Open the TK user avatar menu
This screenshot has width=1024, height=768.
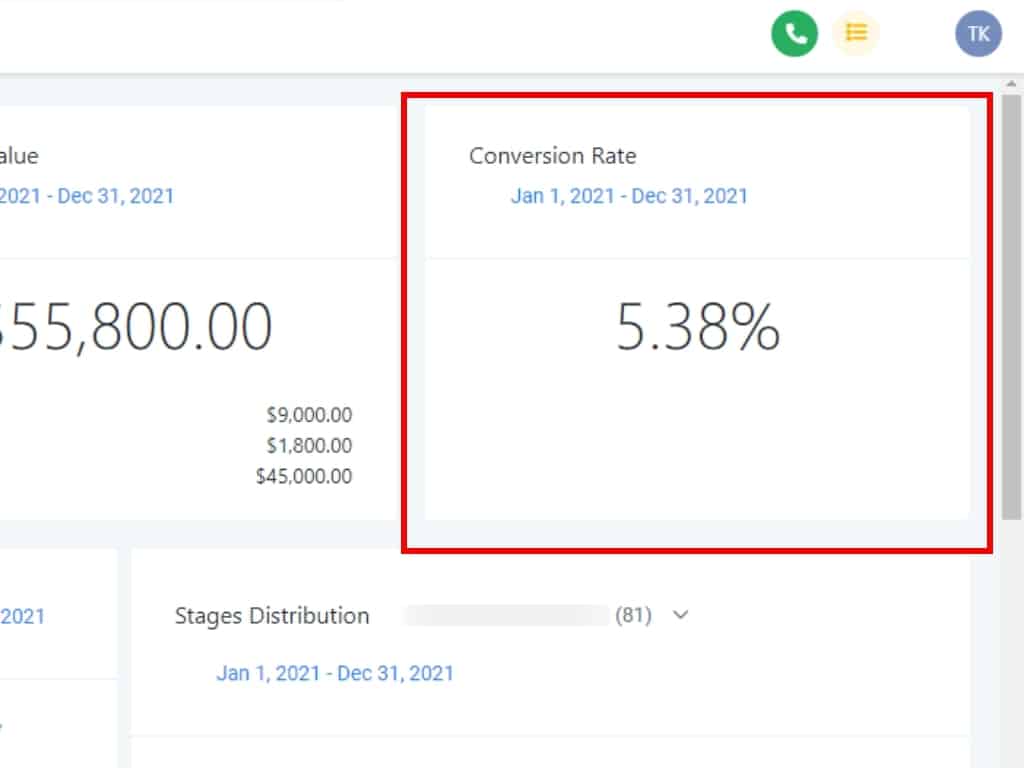click(978, 34)
